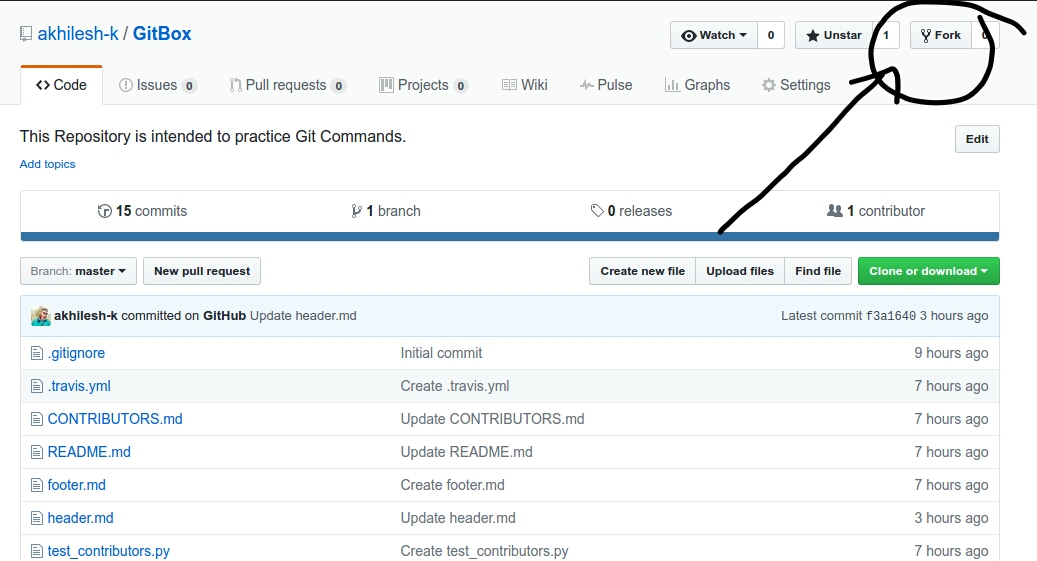Open the README.md file

pyautogui.click(x=89, y=453)
